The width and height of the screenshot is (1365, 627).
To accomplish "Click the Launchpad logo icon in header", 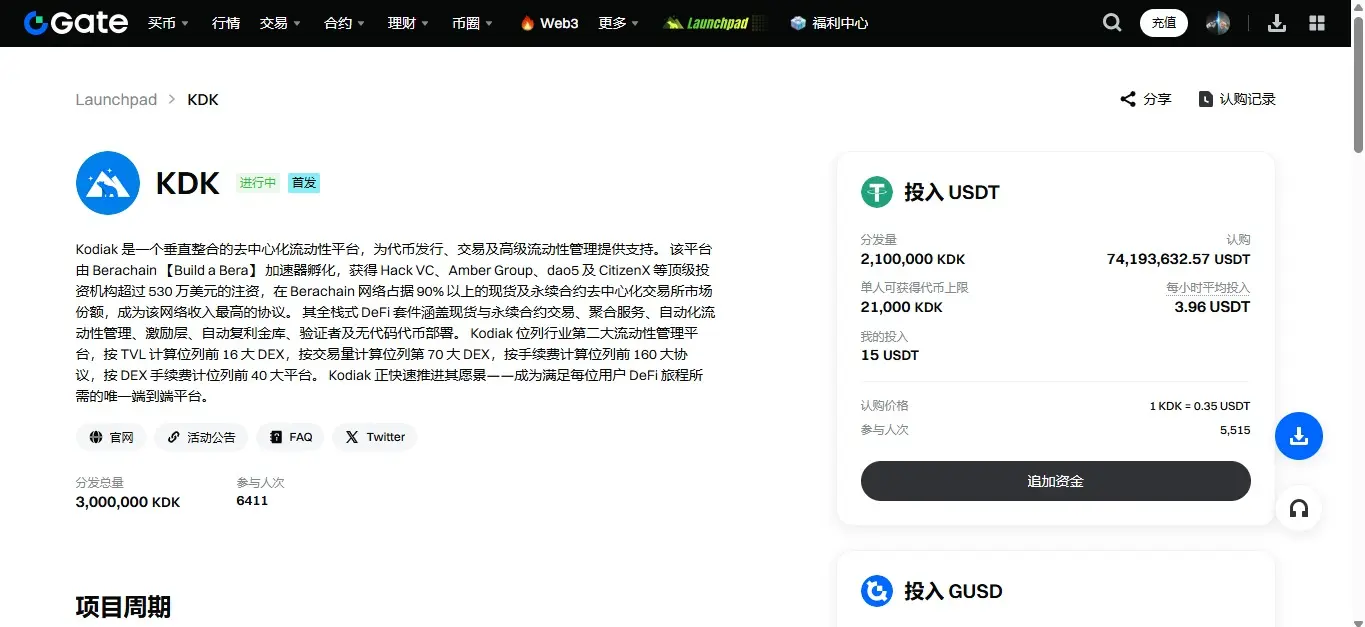I will coord(674,22).
